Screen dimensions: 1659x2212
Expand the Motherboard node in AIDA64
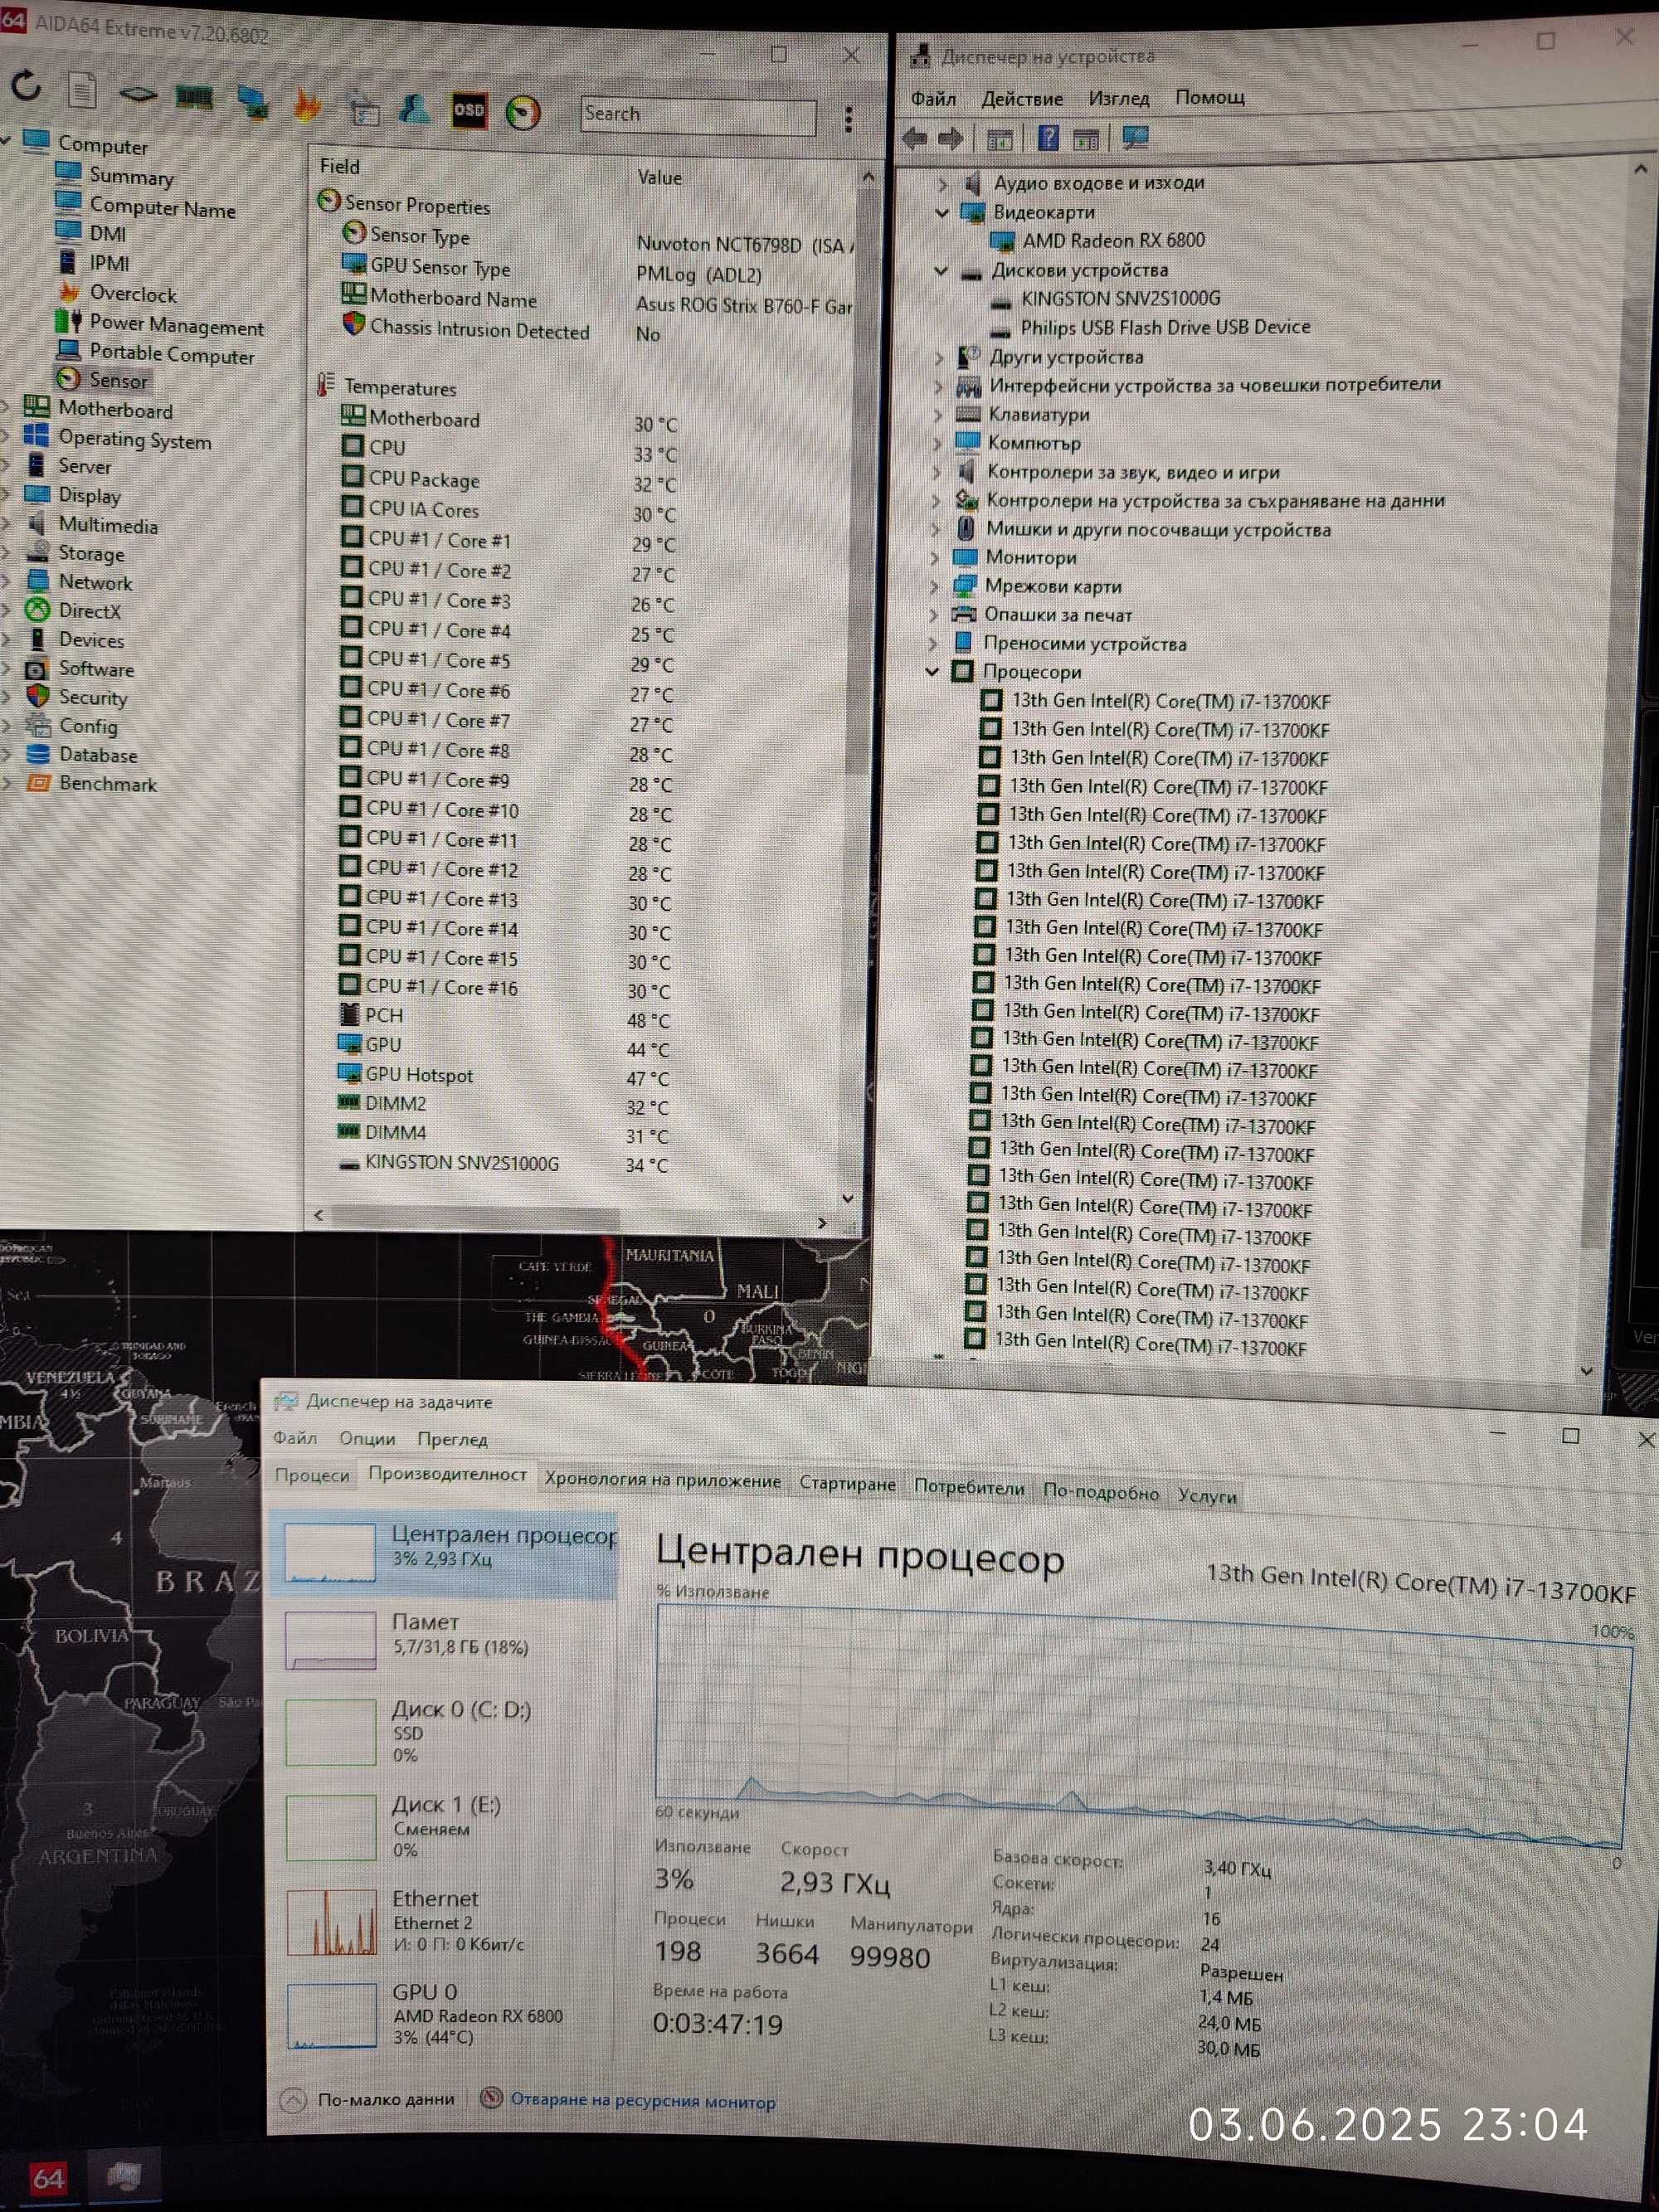(x=6, y=406)
